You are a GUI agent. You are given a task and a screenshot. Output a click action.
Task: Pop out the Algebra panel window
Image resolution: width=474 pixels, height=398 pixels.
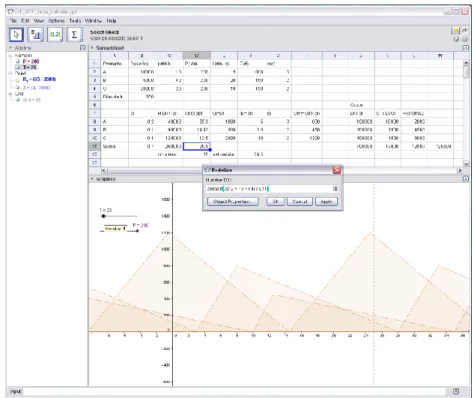point(83,48)
